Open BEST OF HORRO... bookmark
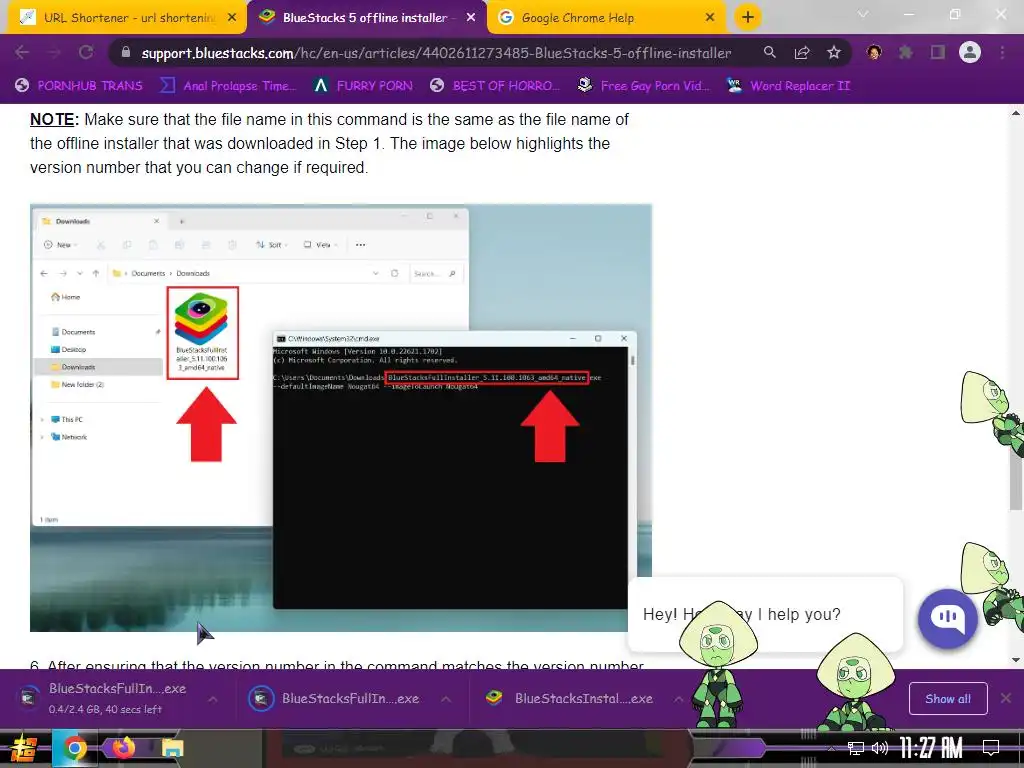 pyautogui.click(x=495, y=86)
